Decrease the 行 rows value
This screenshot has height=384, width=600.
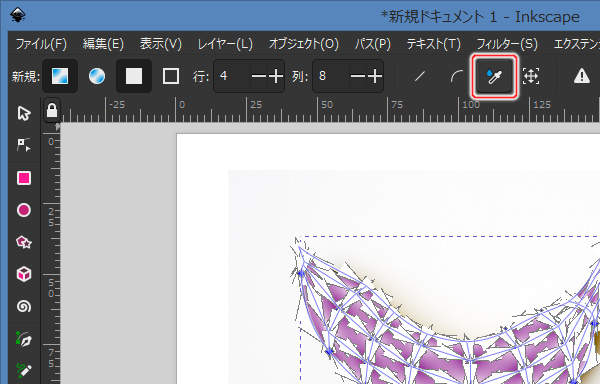click(x=259, y=76)
